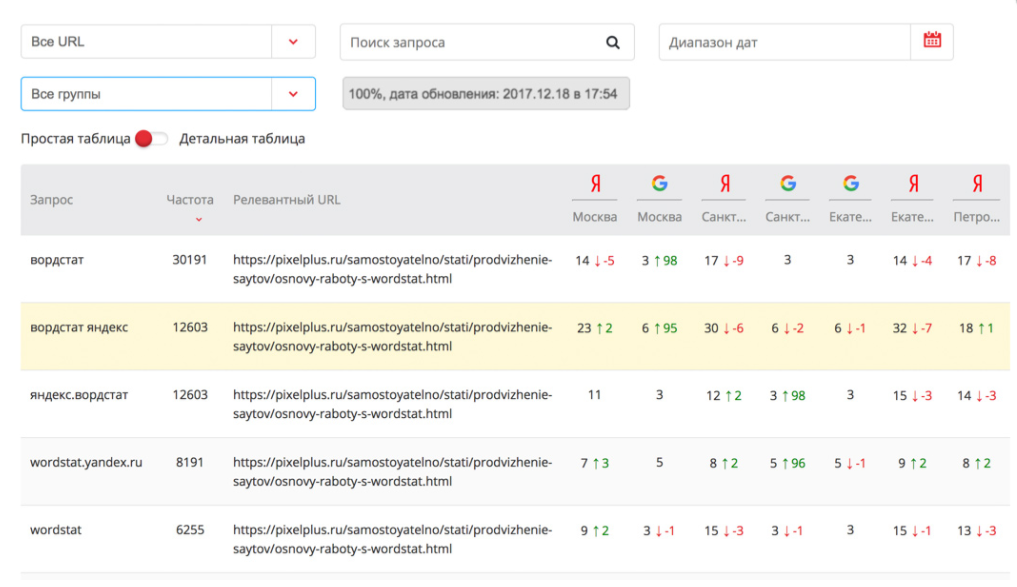Open the calendar date picker icon
Screen dimensions: 1017x587
click(932, 41)
